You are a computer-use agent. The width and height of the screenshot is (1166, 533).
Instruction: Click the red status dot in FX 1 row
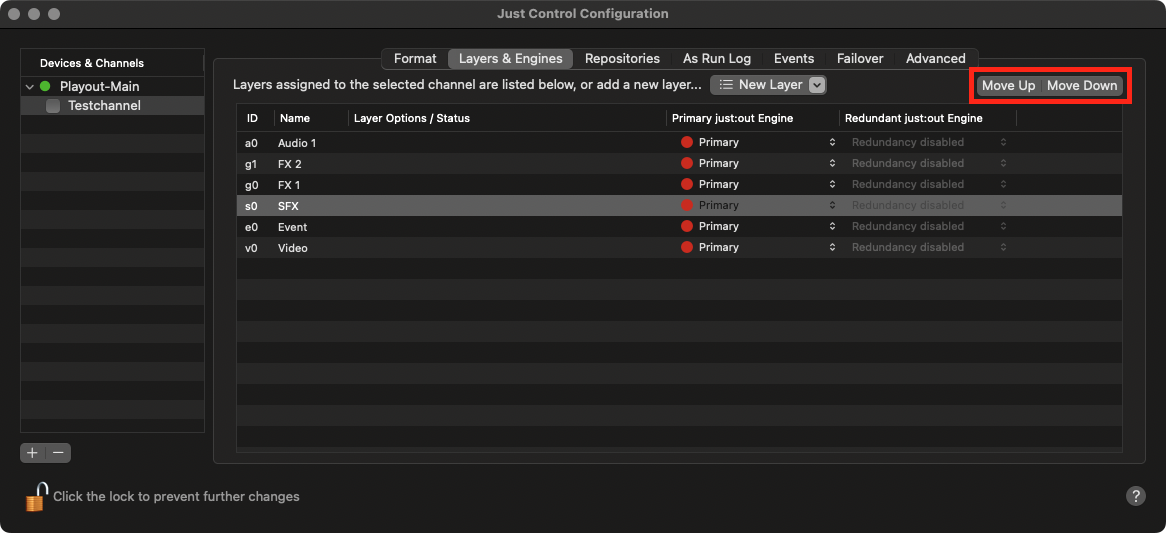point(686,184)
